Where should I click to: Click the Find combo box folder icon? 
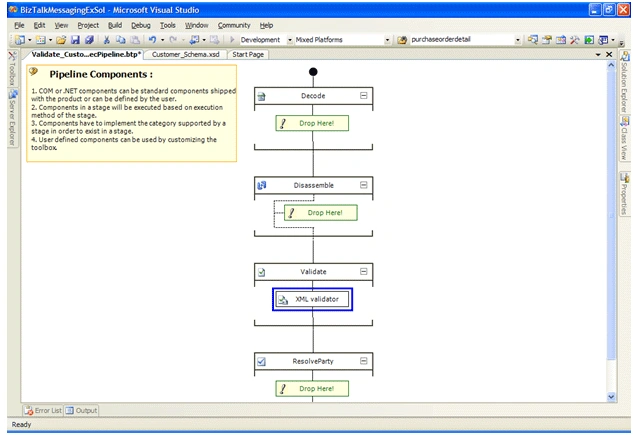(x=402, y=40)
